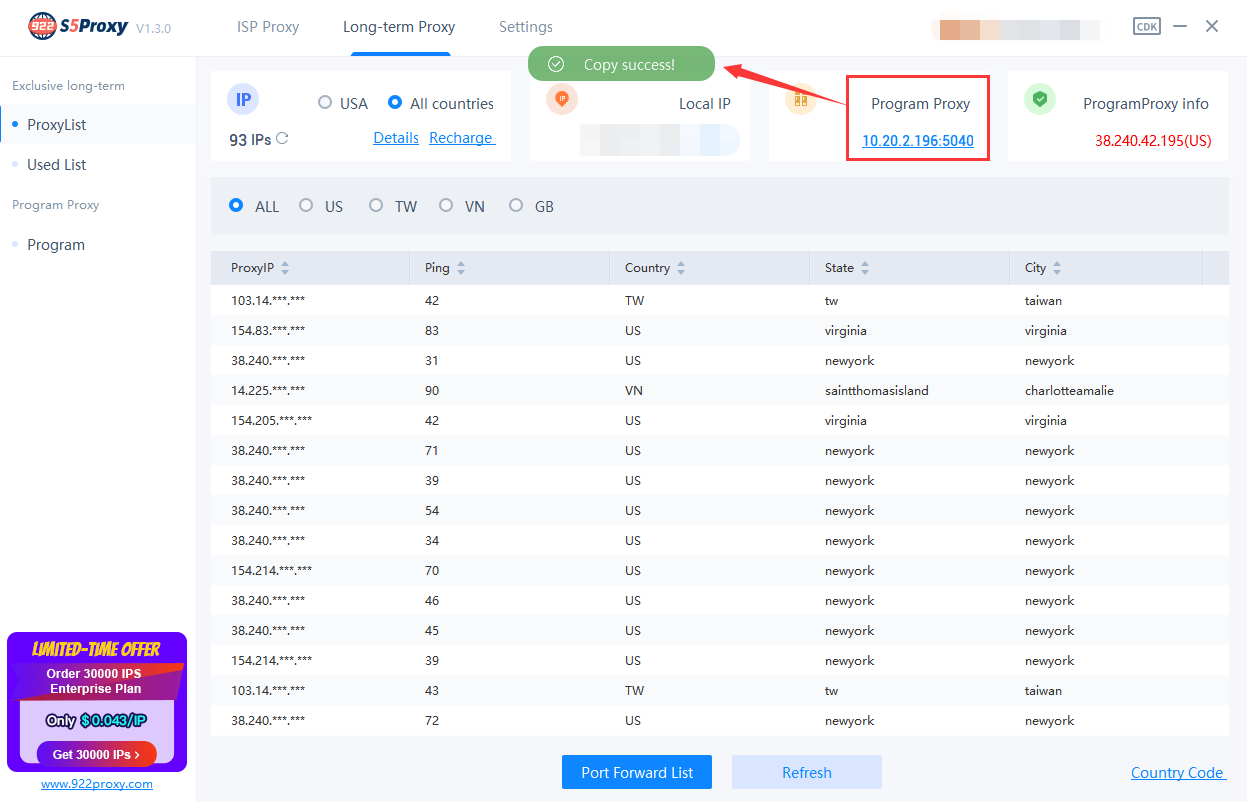This screenshot has height=802, width=1247.
Task: Switch to the ISP Proxy tab
Action: 268,27
